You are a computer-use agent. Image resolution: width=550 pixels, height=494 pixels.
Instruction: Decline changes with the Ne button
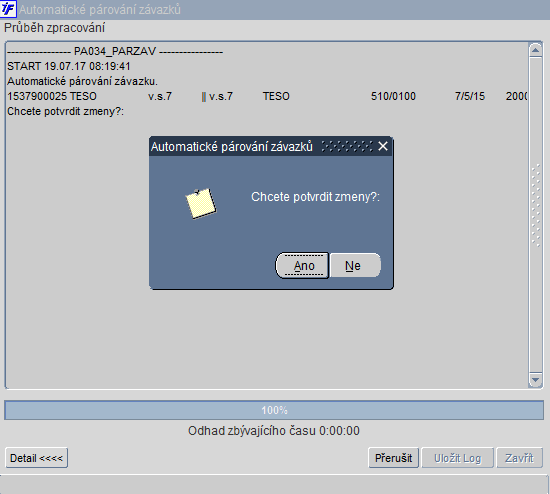click(355, 266)
